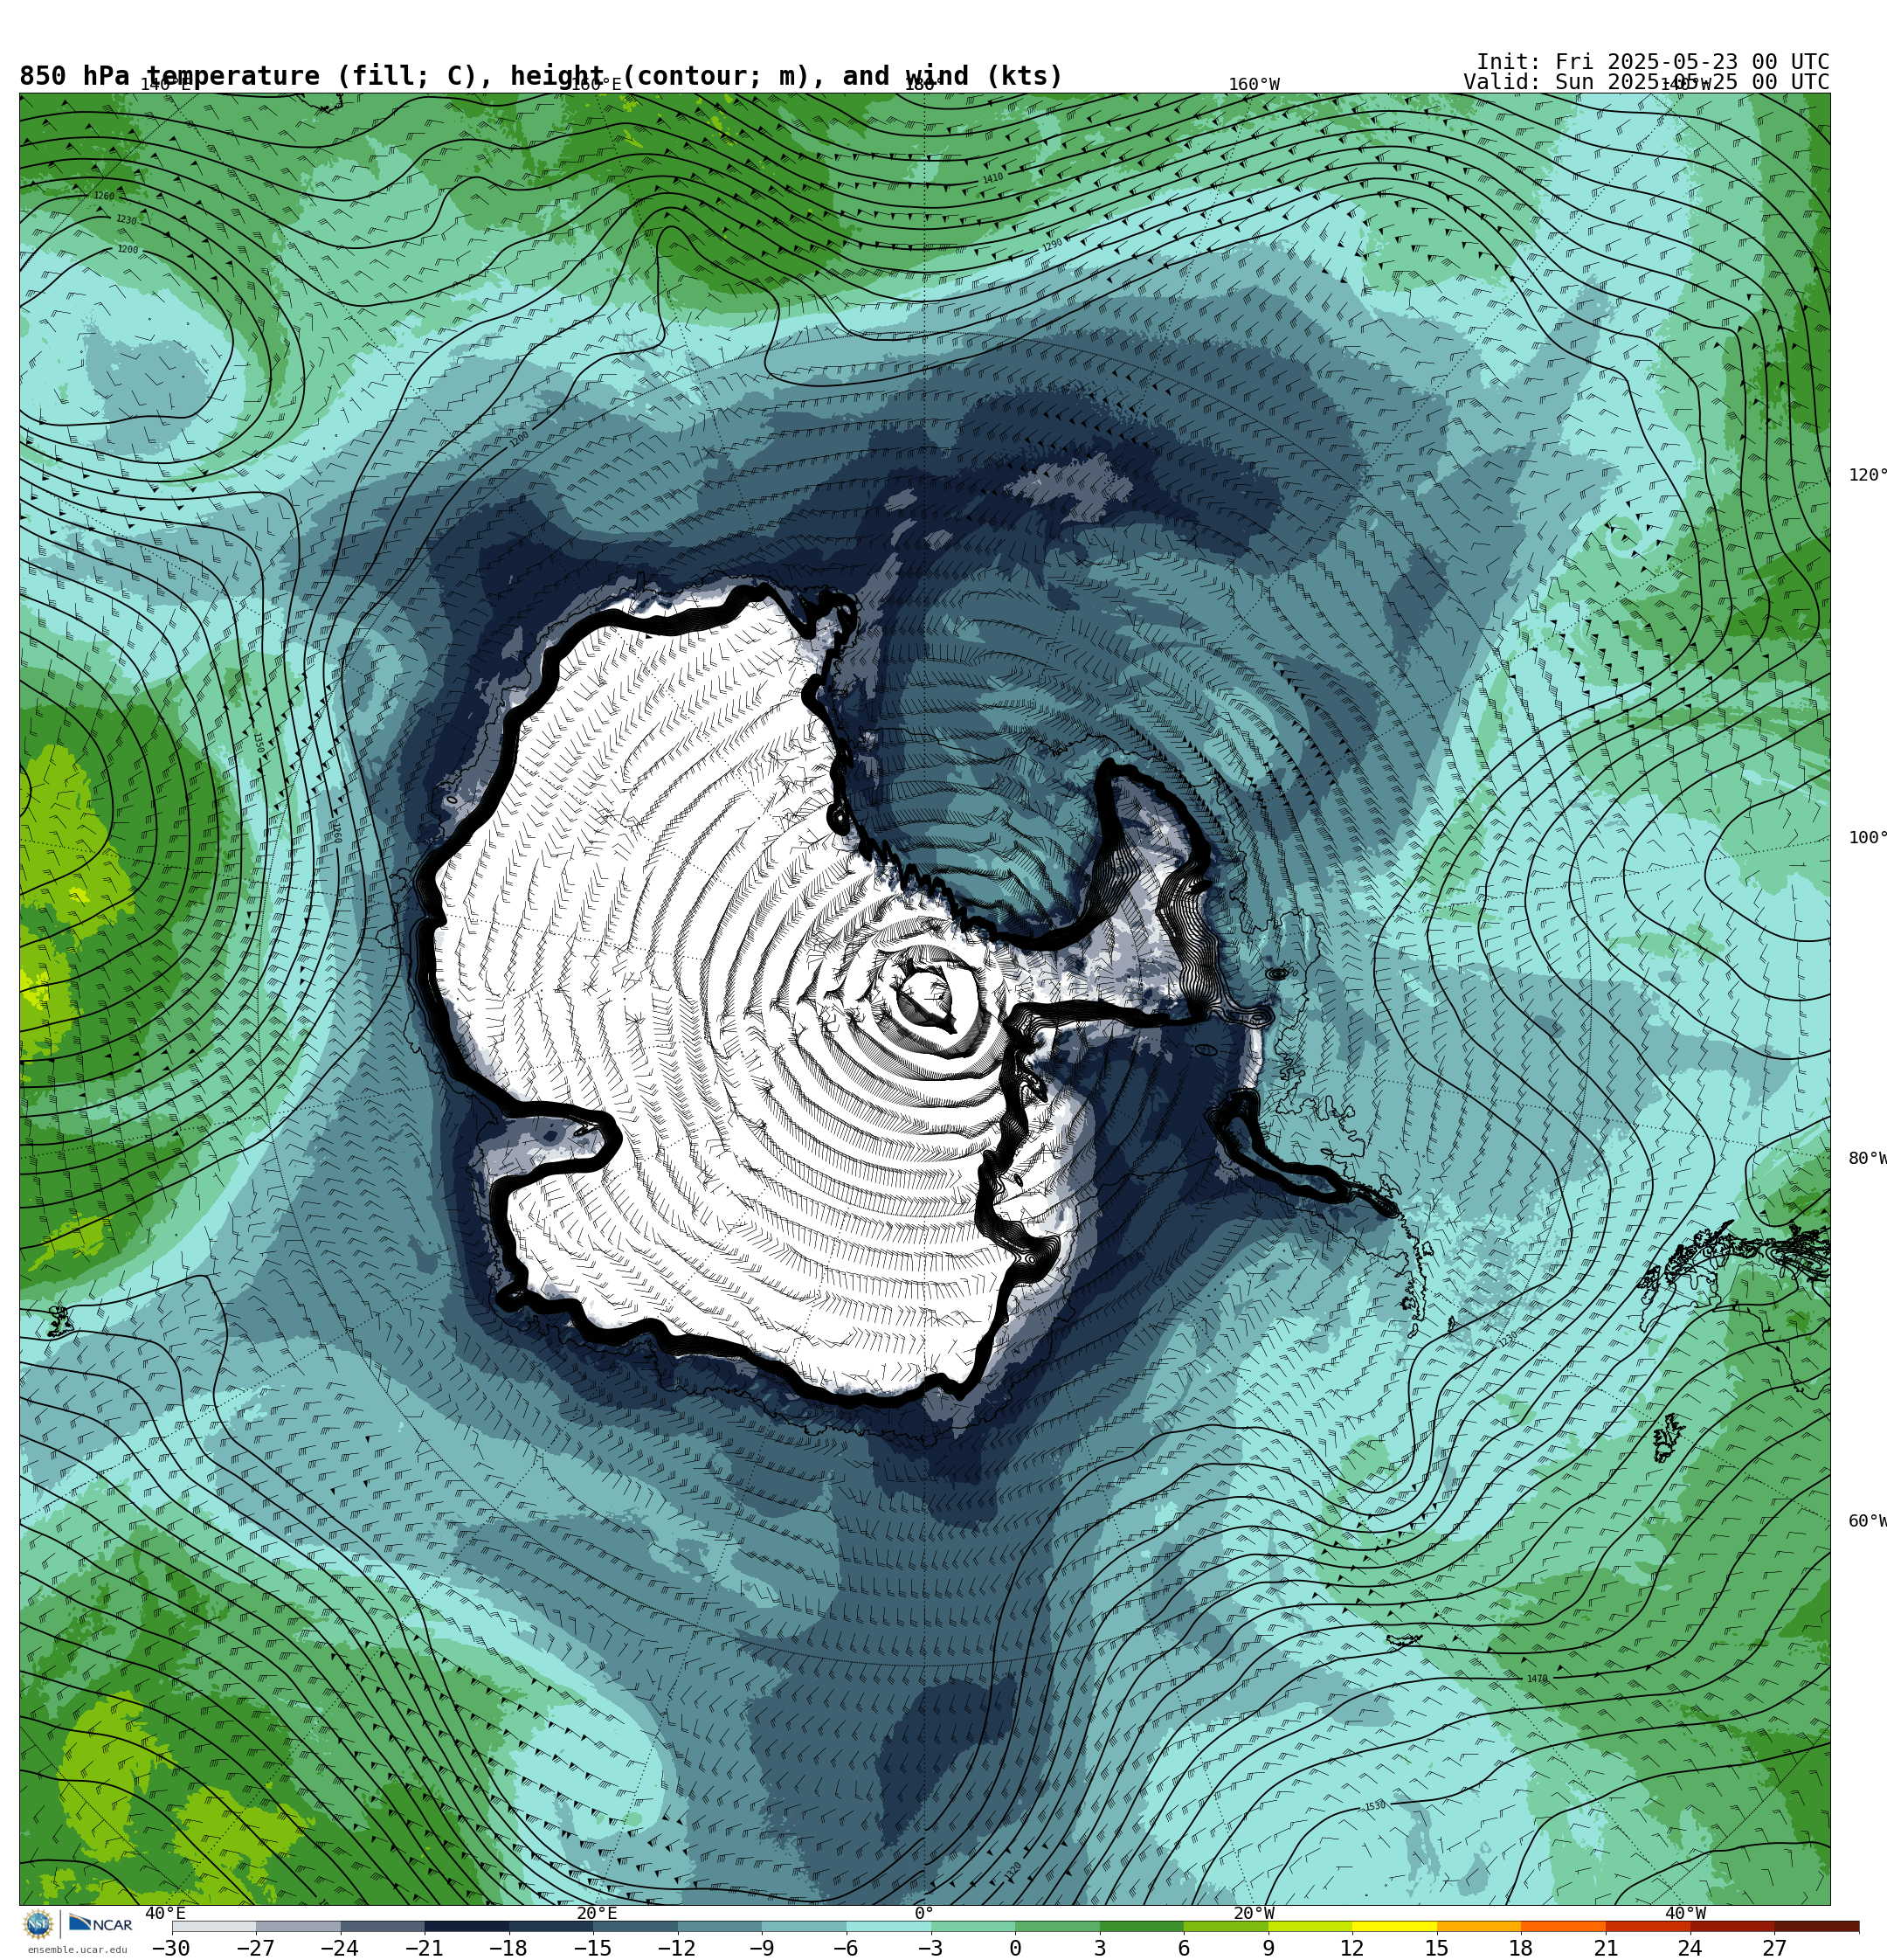The image size is (1887, 1960).
Task: Click the 1320 height contour label
Action: click(1013, 1869)
